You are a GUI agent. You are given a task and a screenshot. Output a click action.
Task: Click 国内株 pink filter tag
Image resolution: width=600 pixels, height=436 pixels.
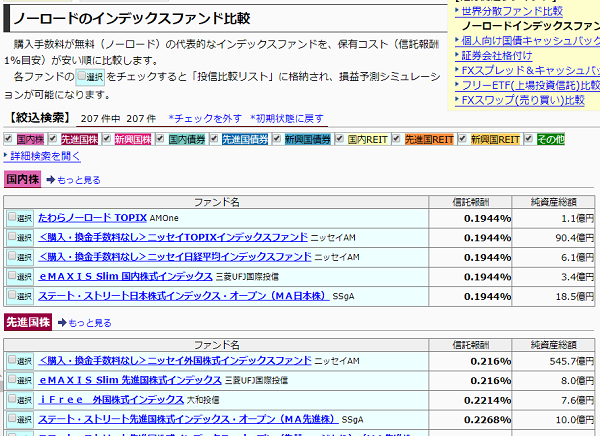click(31, 139)
